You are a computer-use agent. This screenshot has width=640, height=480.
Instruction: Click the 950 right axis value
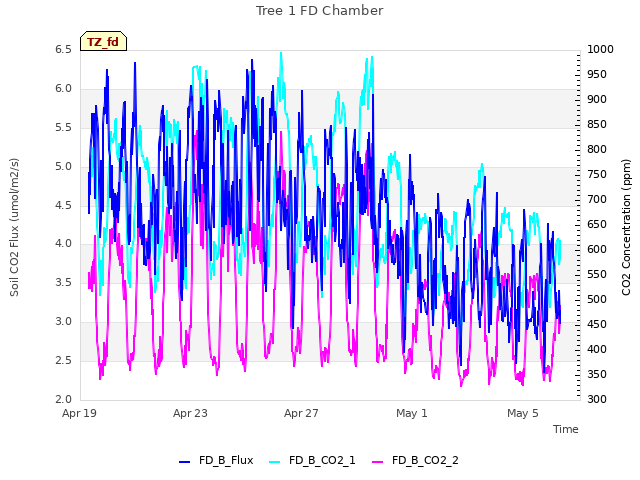[597, 75]
